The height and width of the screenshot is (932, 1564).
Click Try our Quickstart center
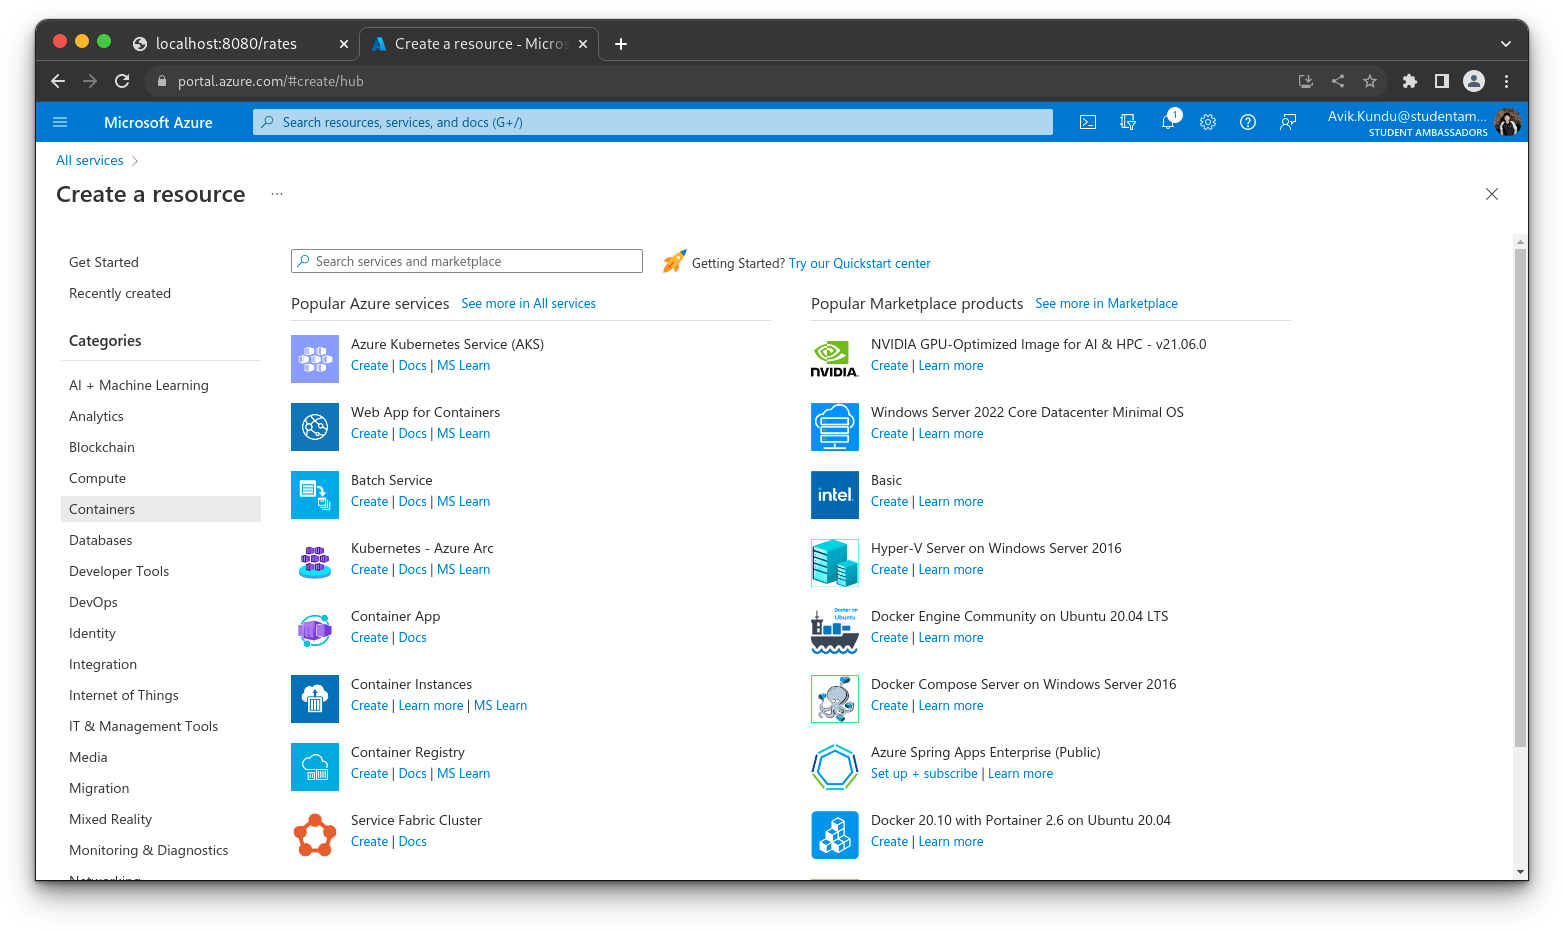coord(859,263)
